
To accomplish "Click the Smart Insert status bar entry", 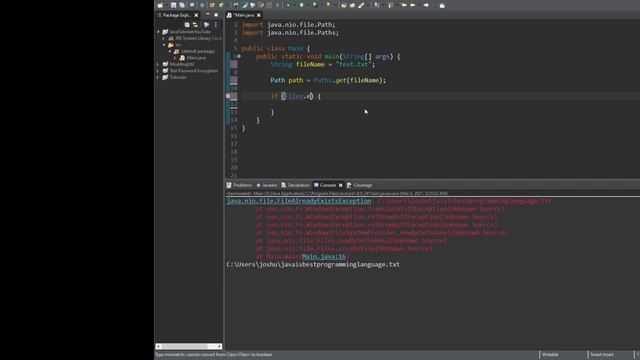I will [x=602, y=355].
